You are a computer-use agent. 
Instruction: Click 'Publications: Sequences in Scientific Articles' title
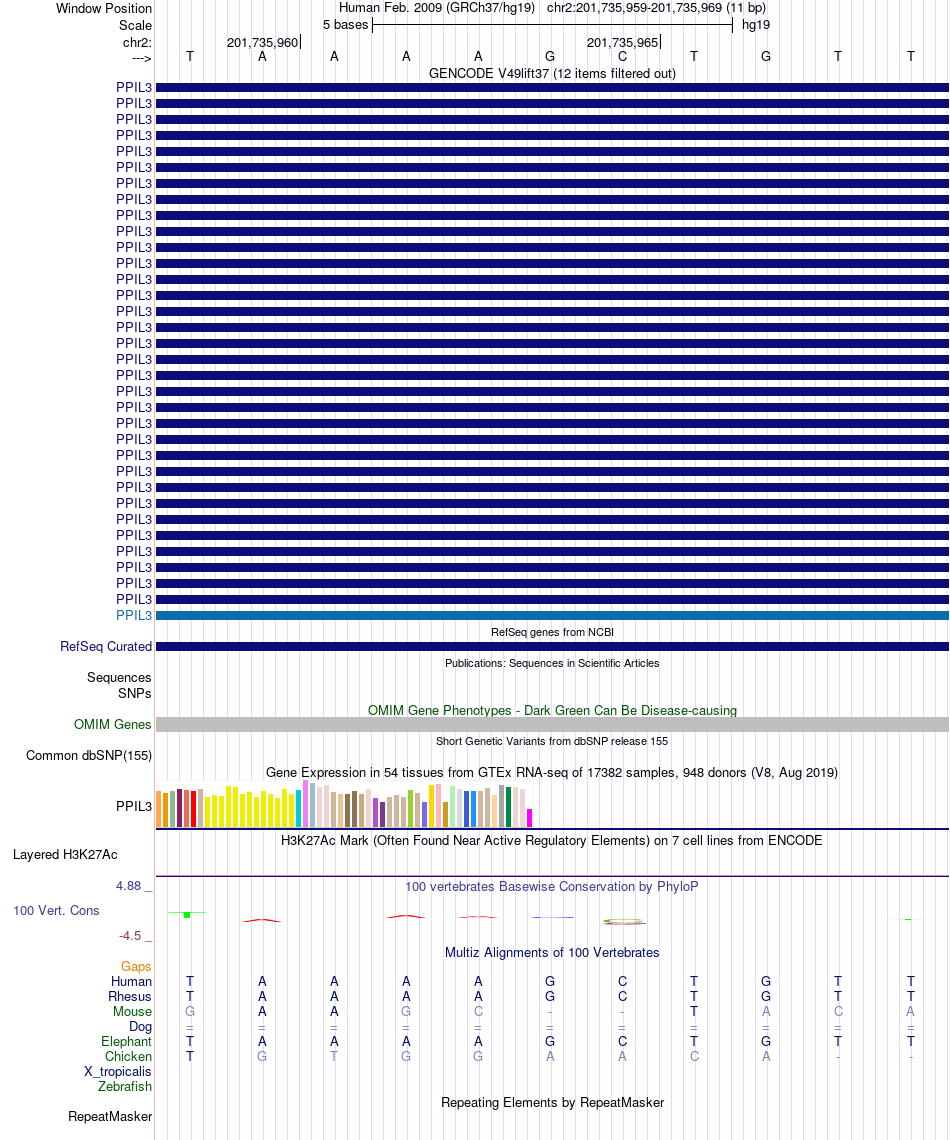click(x=552, y=663)
